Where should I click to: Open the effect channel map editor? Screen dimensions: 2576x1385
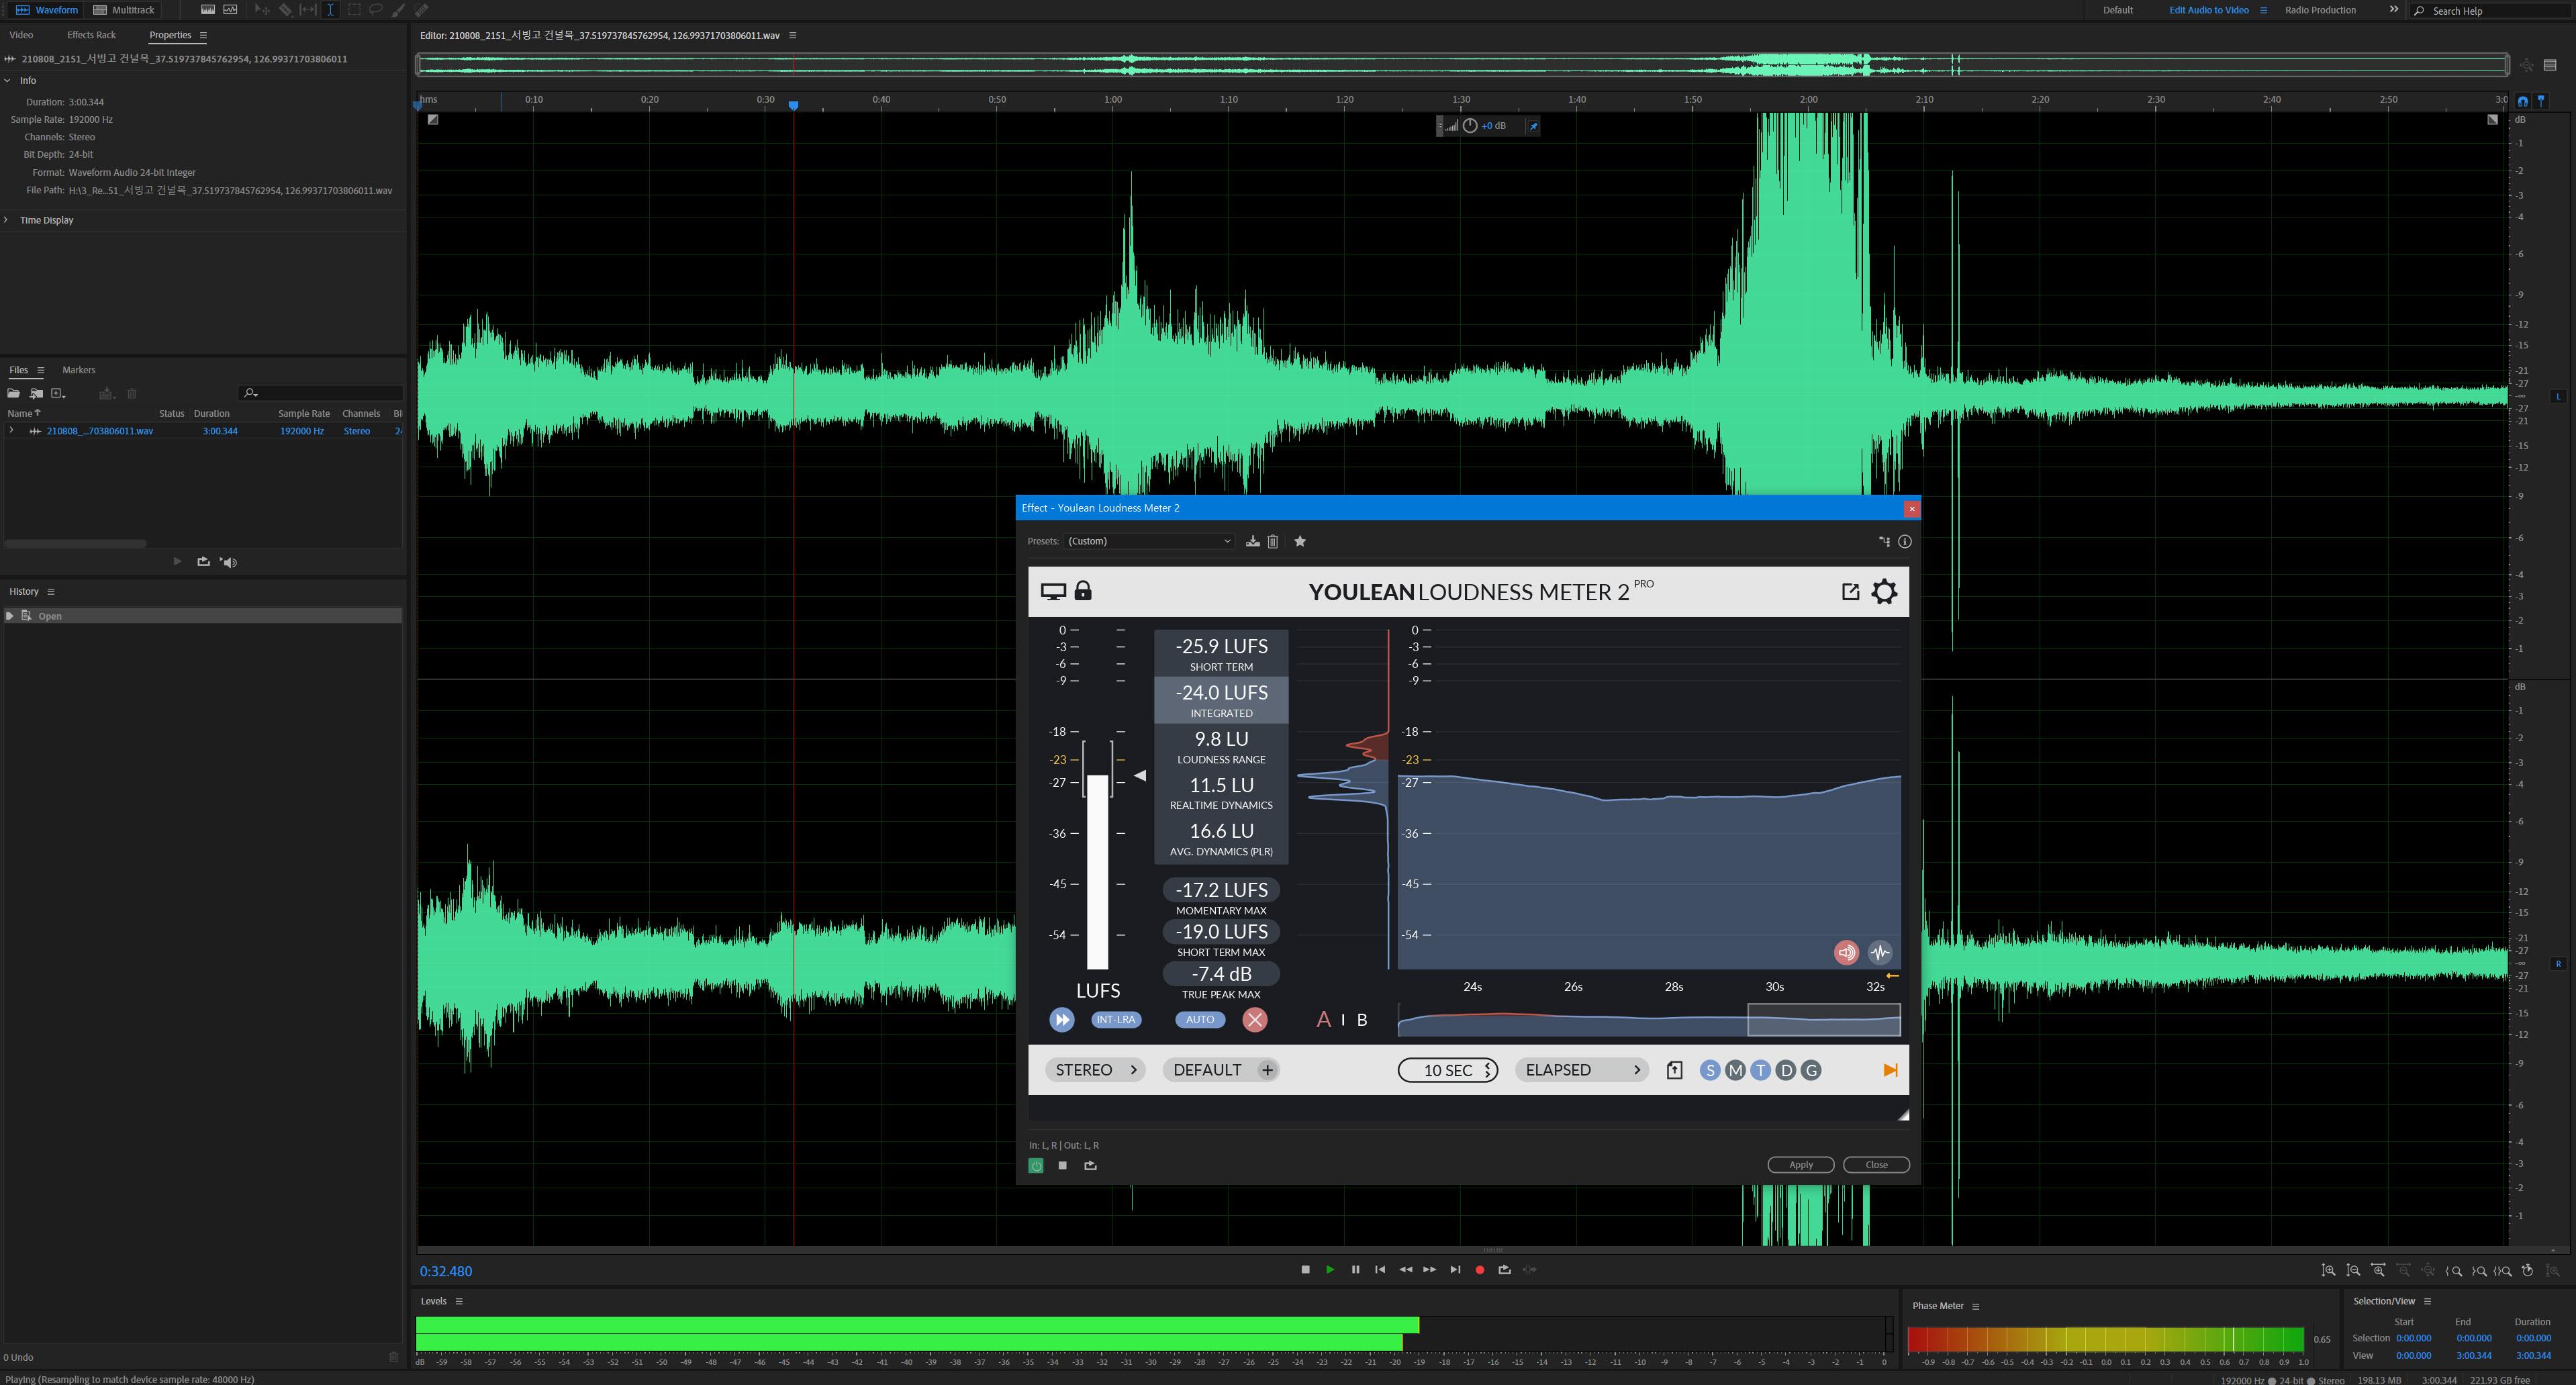coord(1884,541)
